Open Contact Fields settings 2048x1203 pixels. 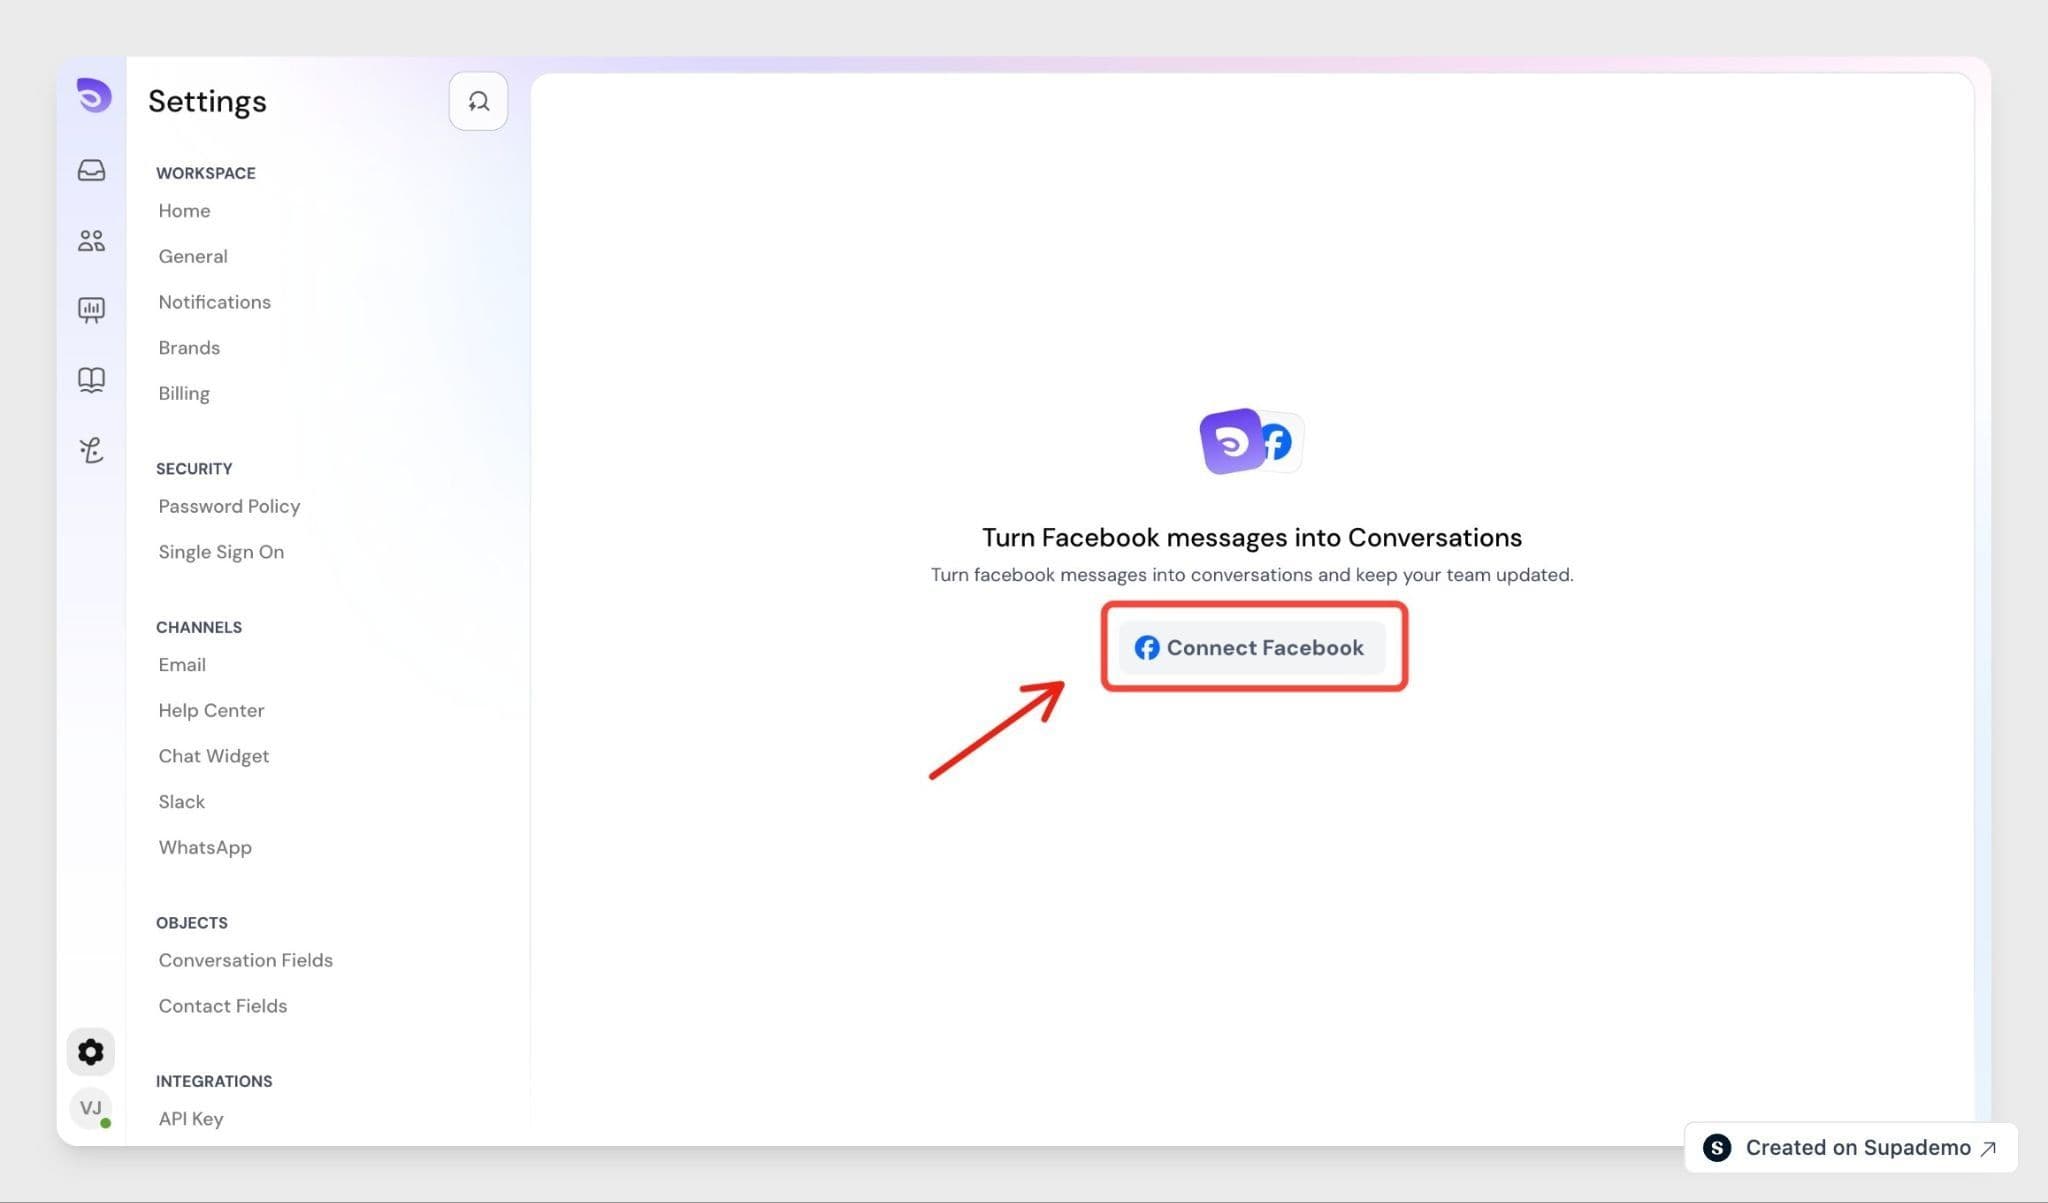pos(222,1006)
